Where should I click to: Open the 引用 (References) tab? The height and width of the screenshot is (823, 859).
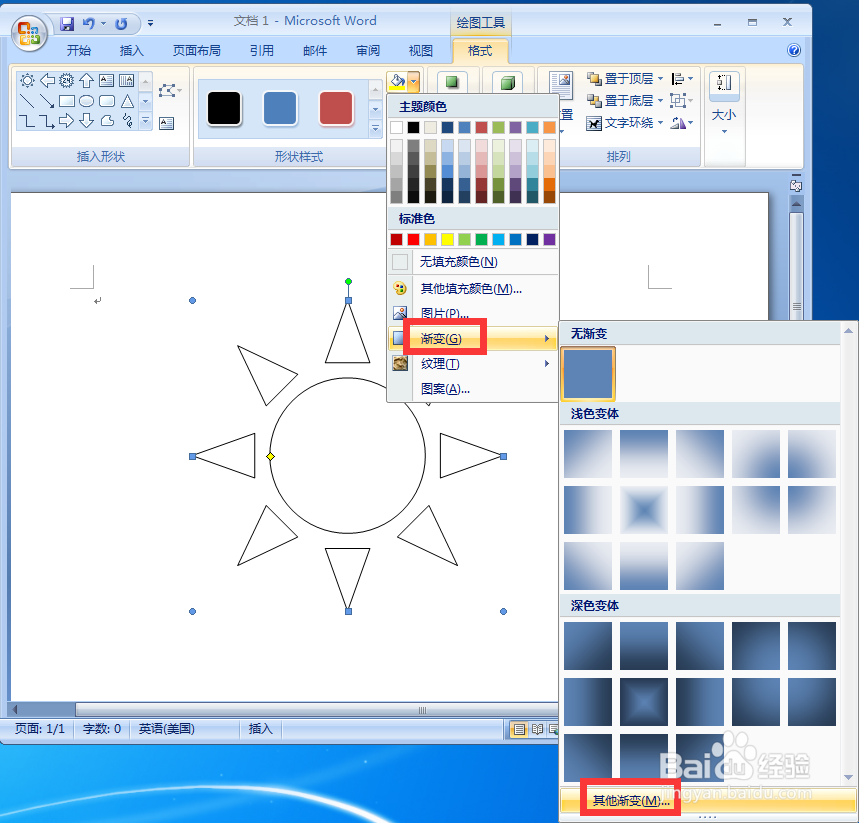tap(262, 50)
